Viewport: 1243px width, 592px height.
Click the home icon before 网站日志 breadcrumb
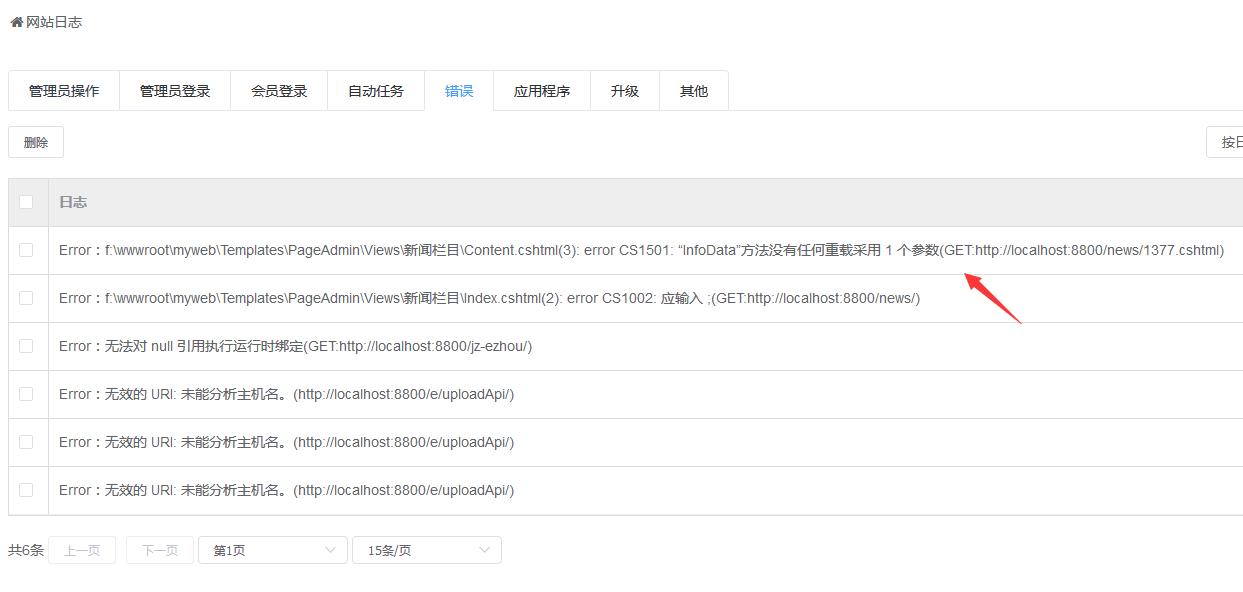[14, 21]
